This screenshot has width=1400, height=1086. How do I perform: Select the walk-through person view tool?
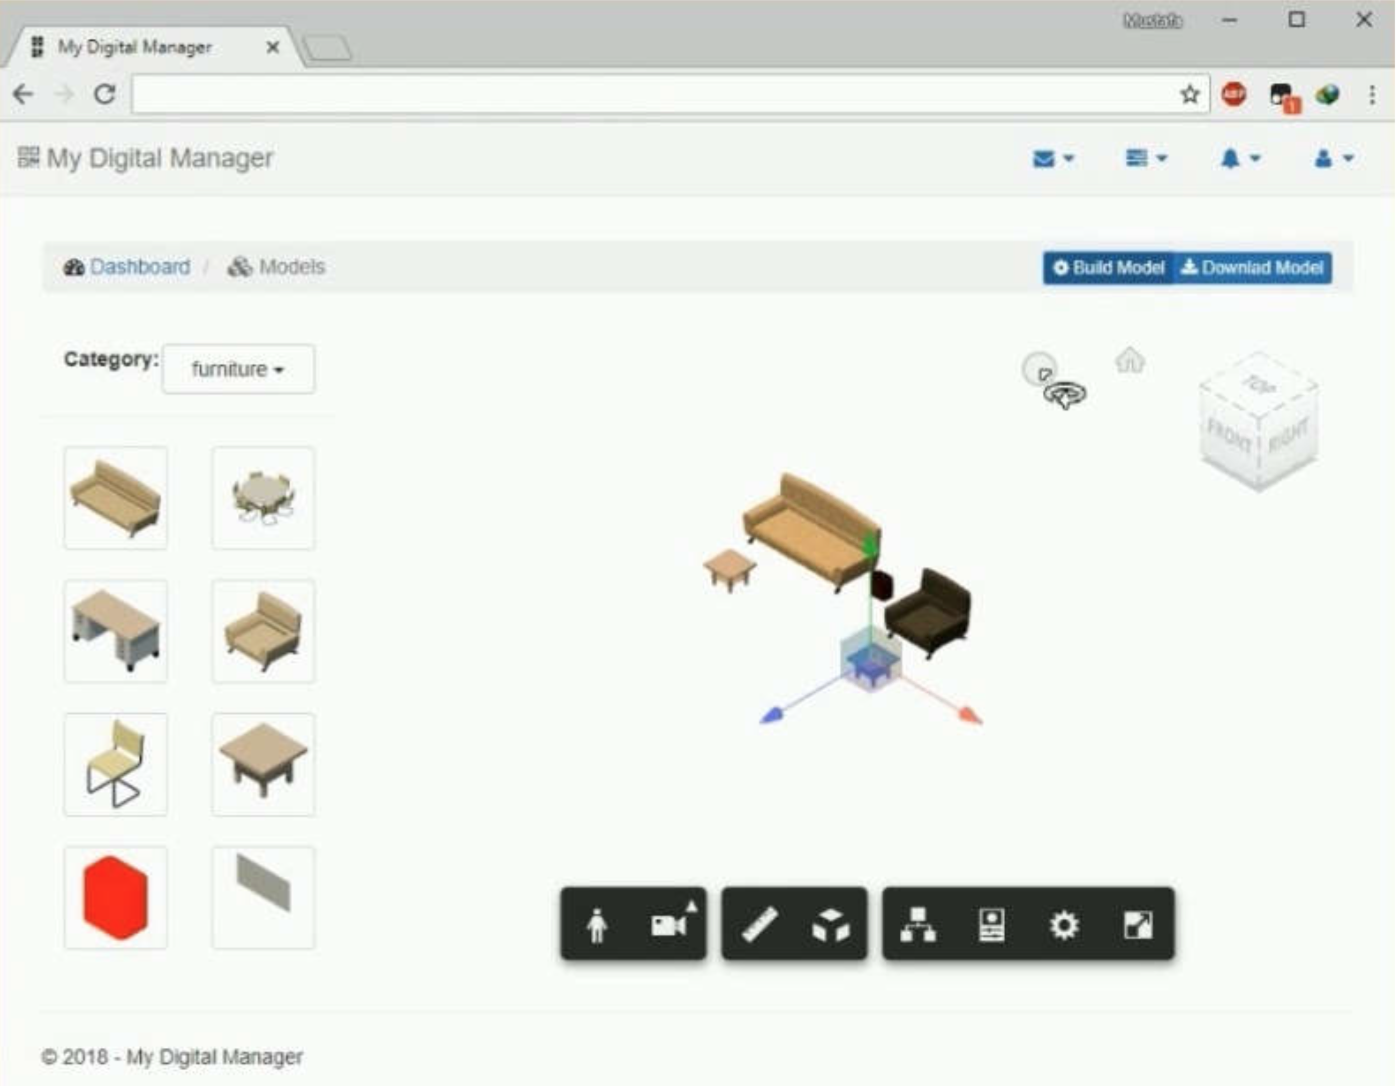[597, 925]
